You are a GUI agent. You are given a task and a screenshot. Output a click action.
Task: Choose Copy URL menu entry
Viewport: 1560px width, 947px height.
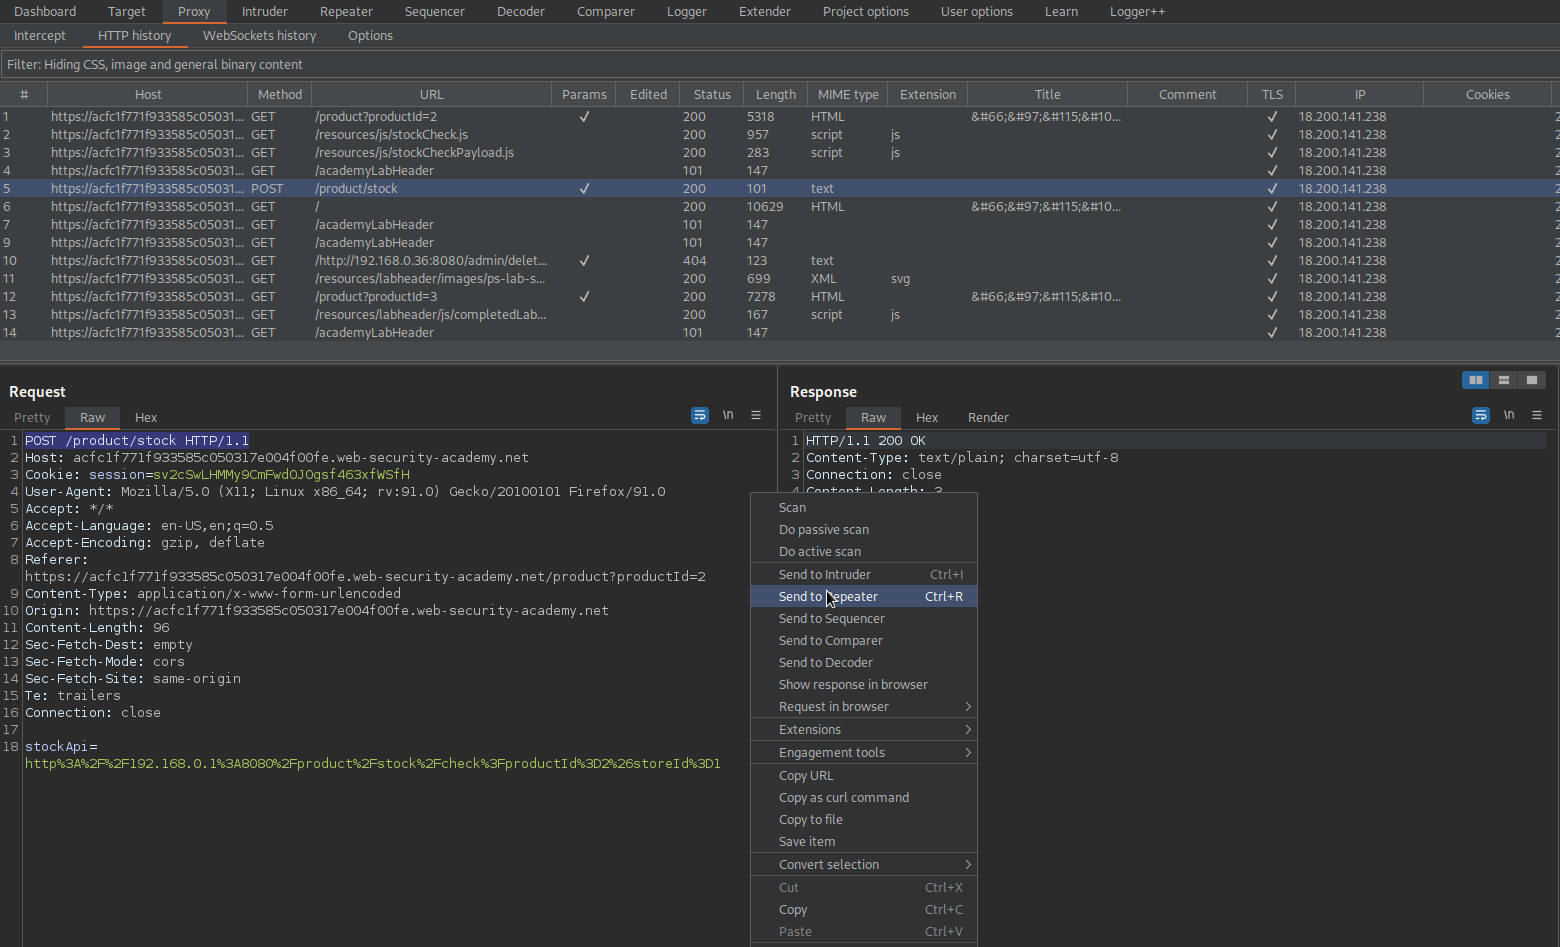click(x=864, y=776)
